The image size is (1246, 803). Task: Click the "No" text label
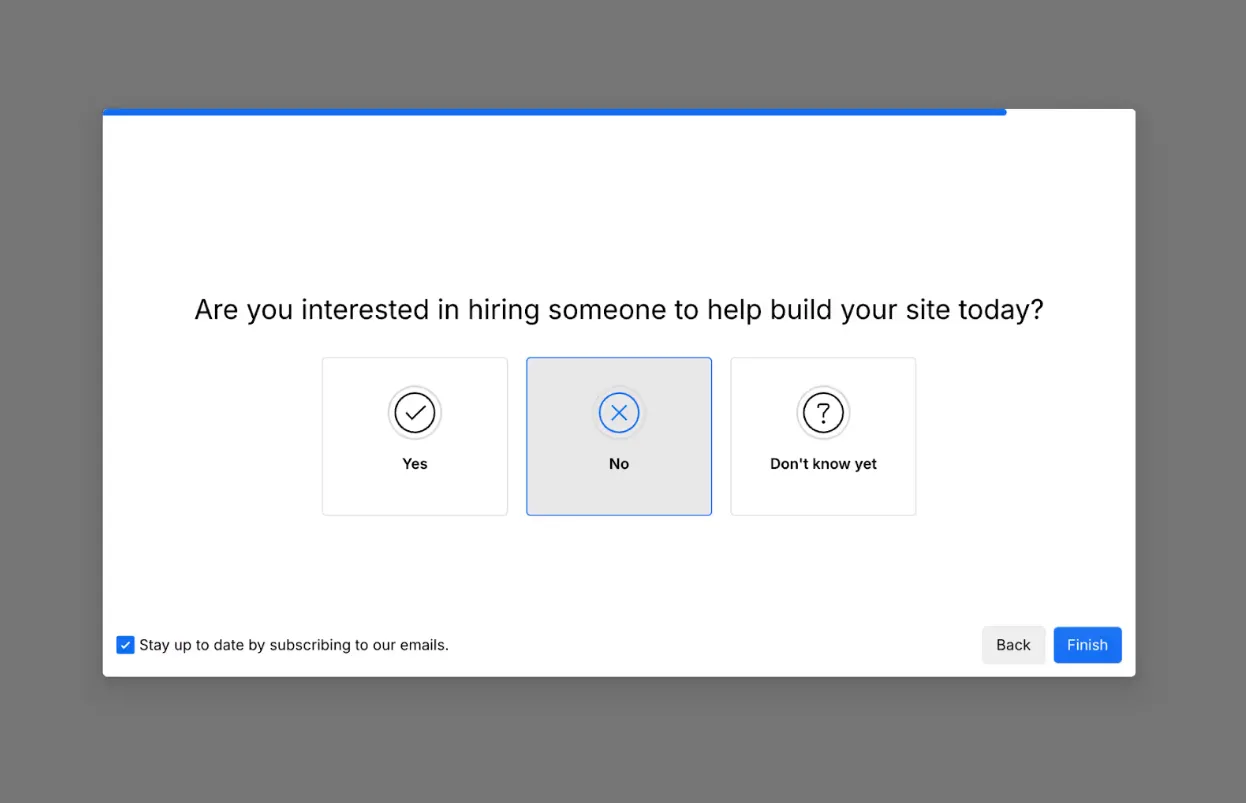tap(619, 464)
